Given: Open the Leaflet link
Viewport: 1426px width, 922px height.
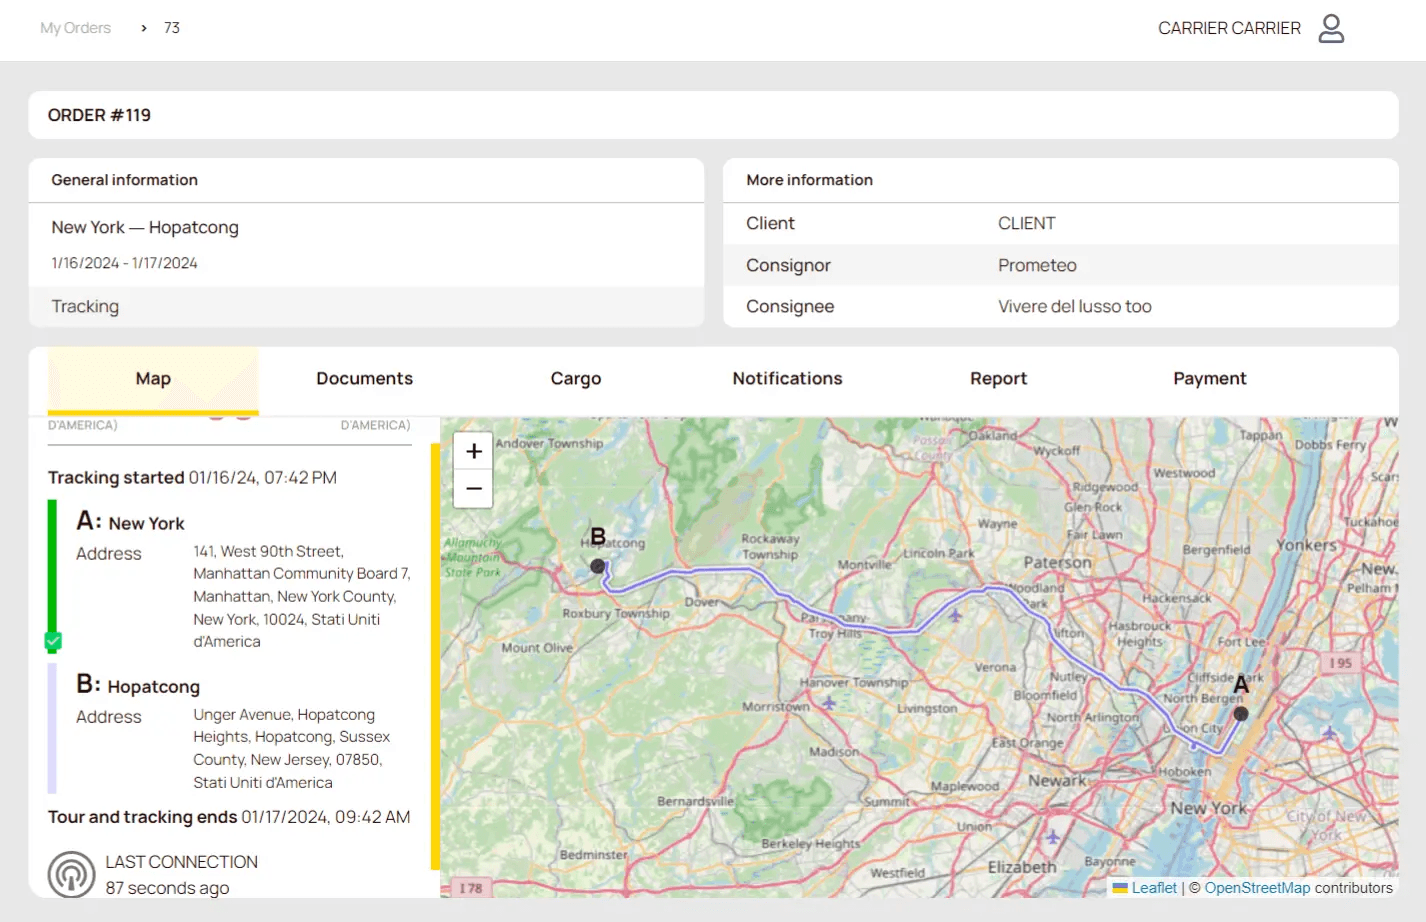Looking at the screenshot, I should click(1153, 888).
